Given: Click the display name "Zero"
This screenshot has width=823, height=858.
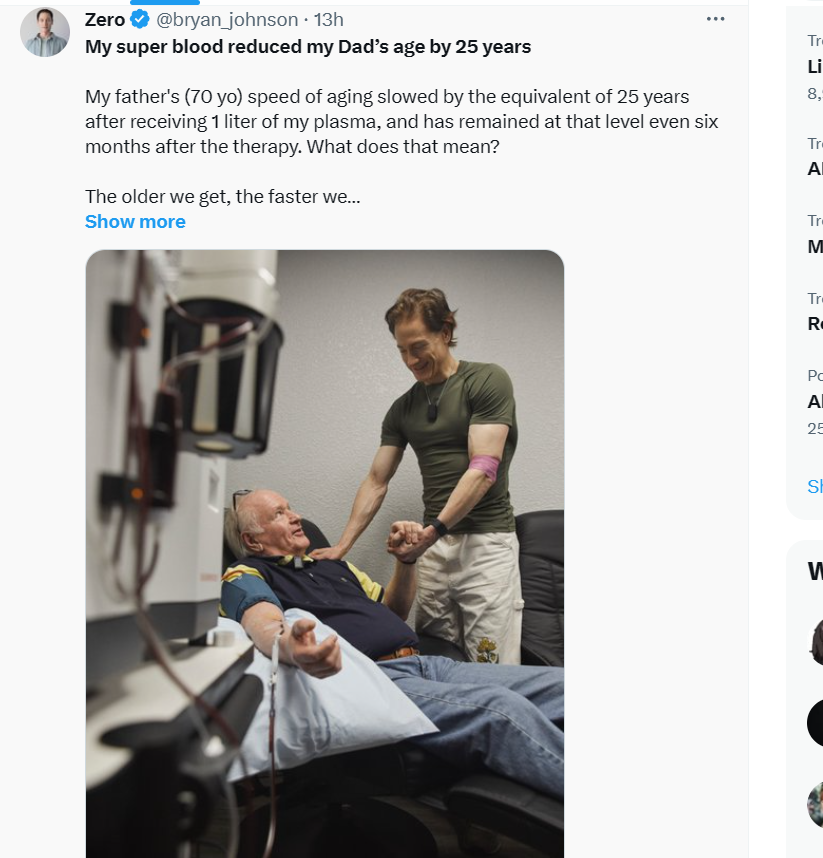Looking at the screenshot, I should (x=105, y=20).
